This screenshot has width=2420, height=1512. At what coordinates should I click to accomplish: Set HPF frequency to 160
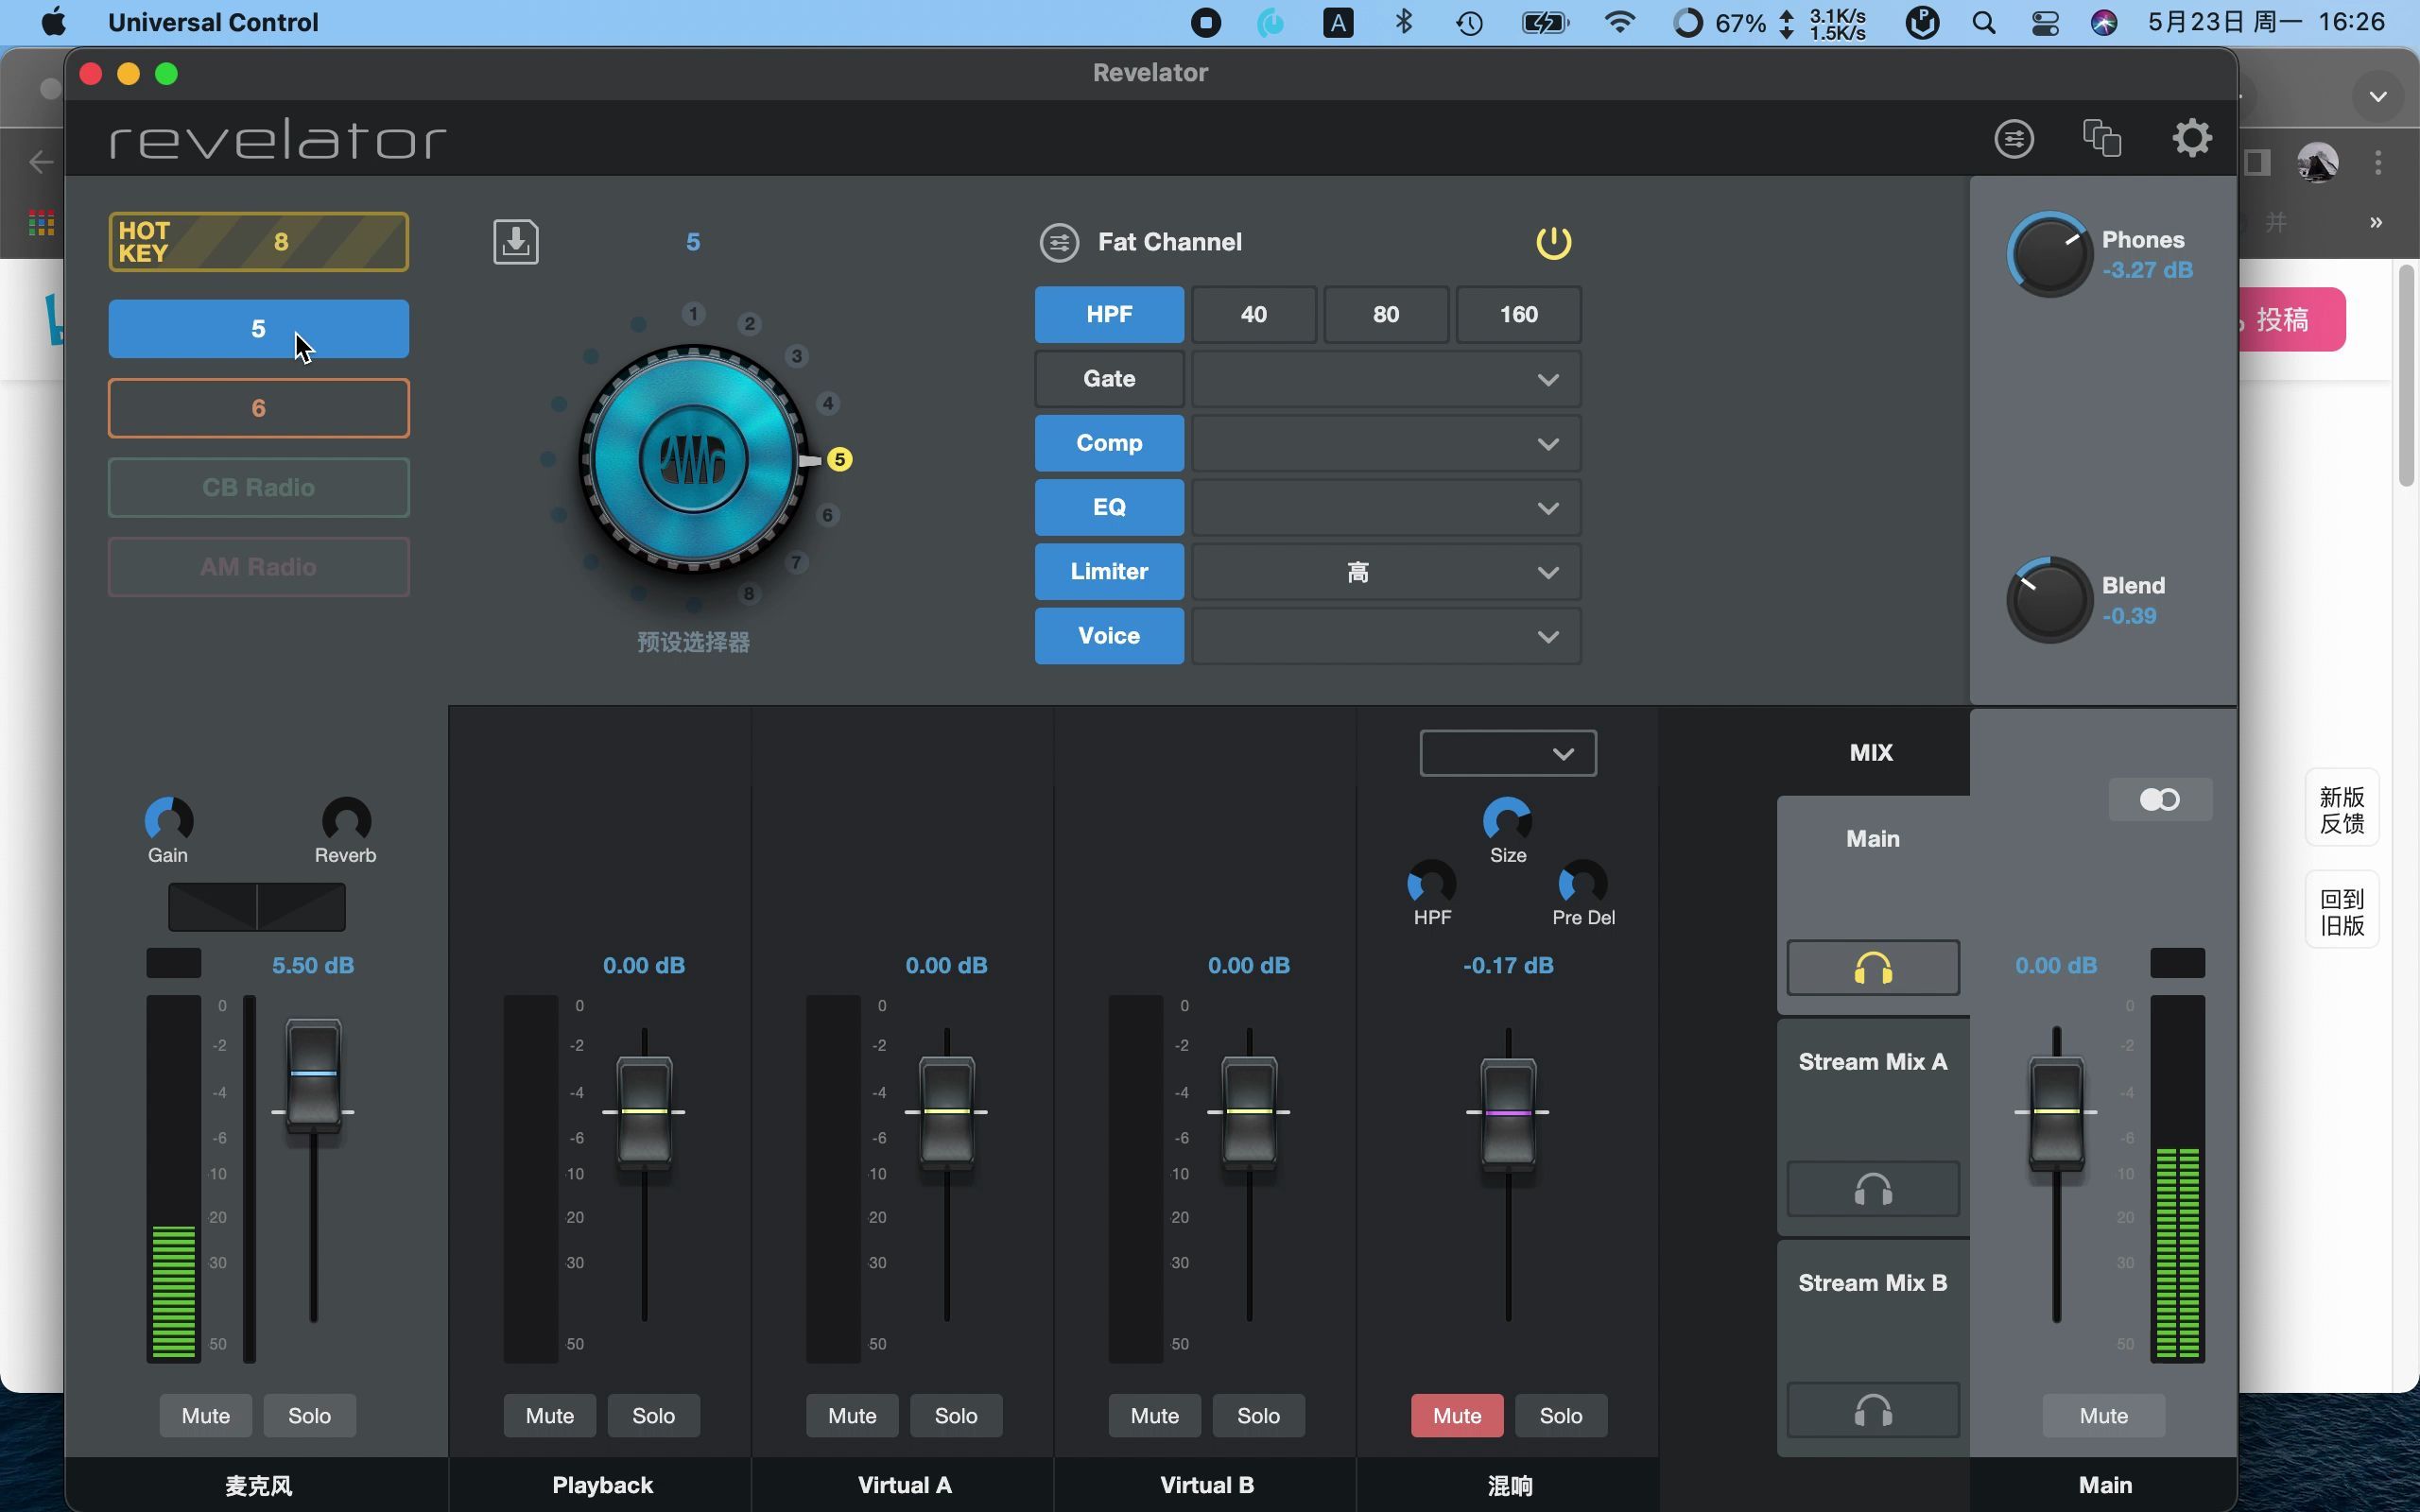click(x=1518, y=314)
